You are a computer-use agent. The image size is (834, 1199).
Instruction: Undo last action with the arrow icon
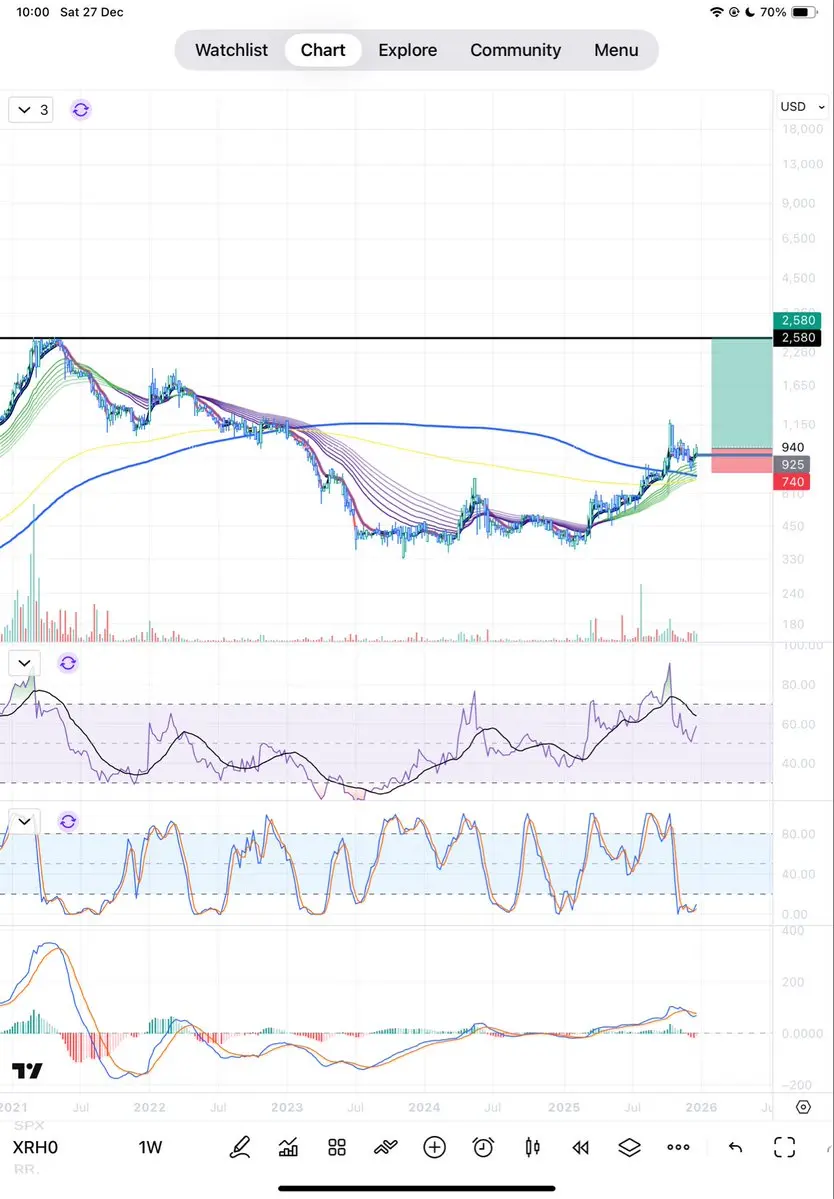tap(735, 1147)
